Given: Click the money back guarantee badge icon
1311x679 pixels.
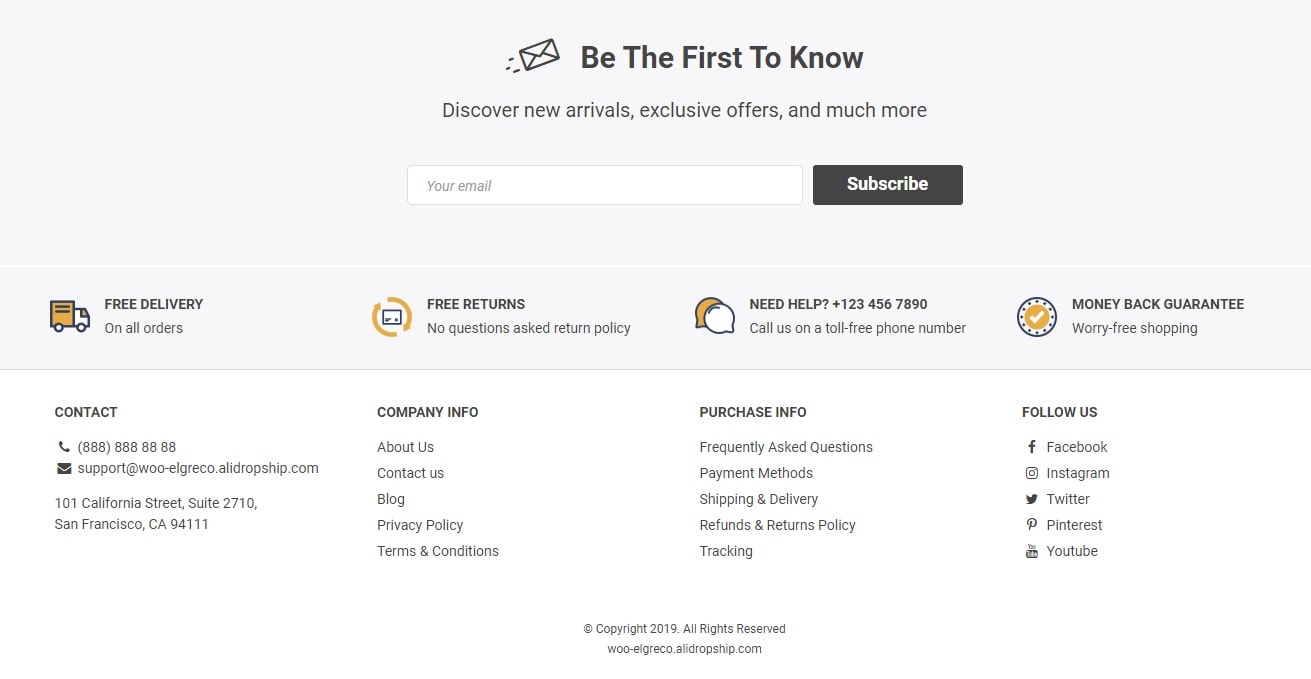Looking at the screenshot, I should tap(1037, 317).
